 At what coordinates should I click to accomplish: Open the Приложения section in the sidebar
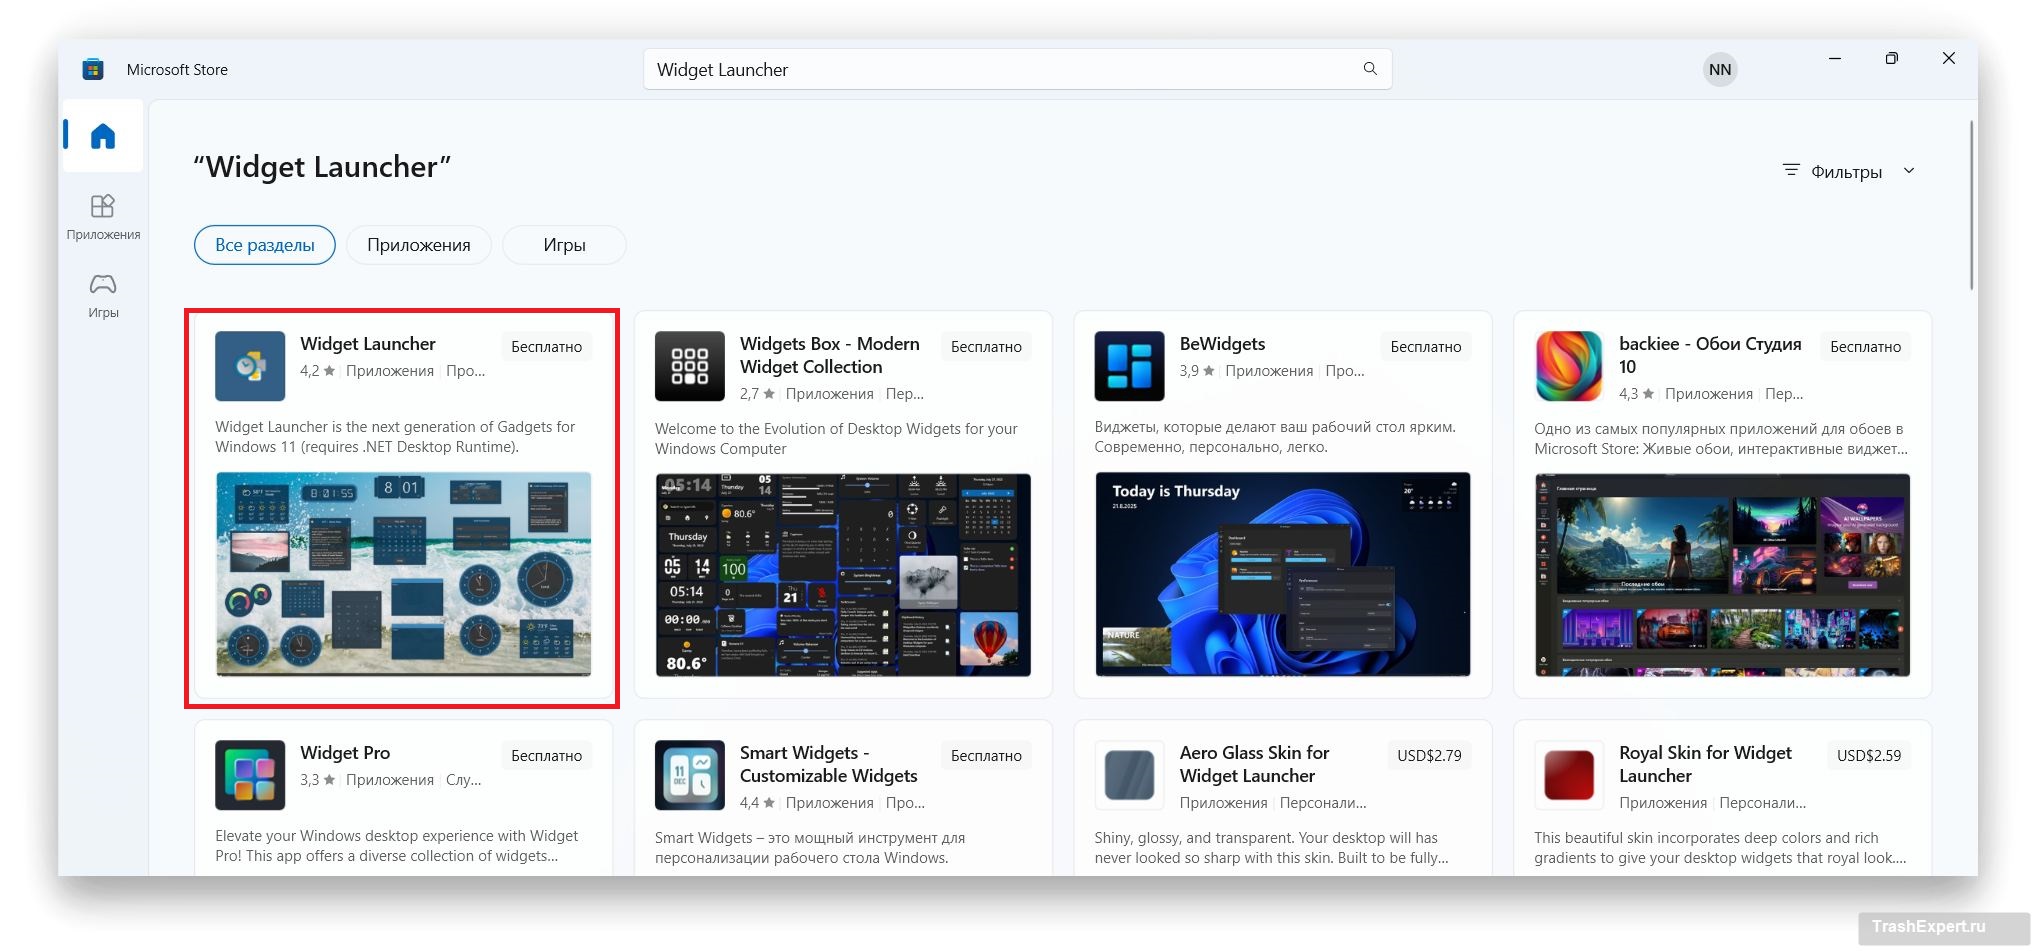click(103, 216)
